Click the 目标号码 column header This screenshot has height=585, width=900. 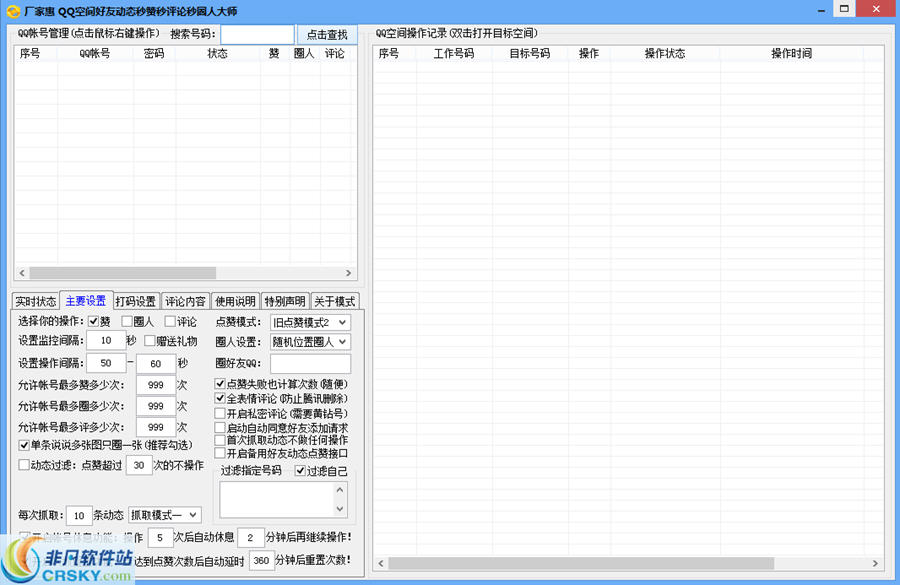(530, 53)
